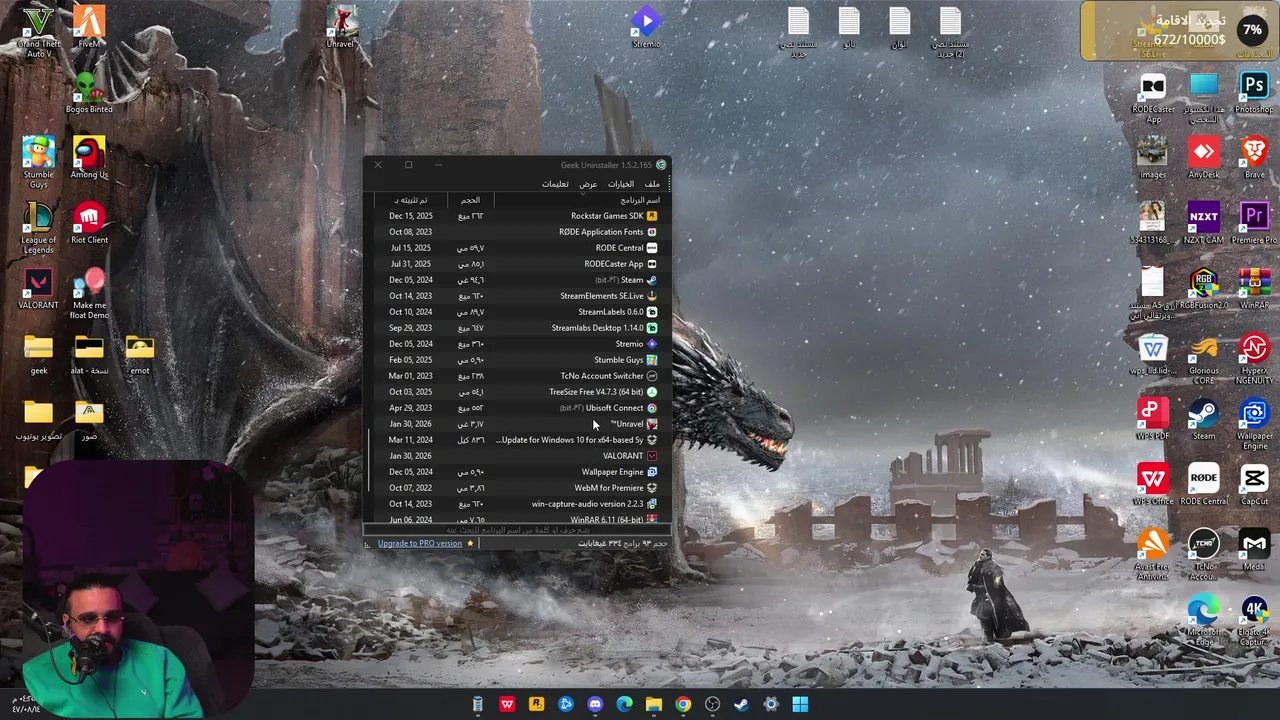Image resolution: width=1280 pixels, height=720 pixels.
Task: Select the Bogos Binted desktop icon
Action: 89,92
